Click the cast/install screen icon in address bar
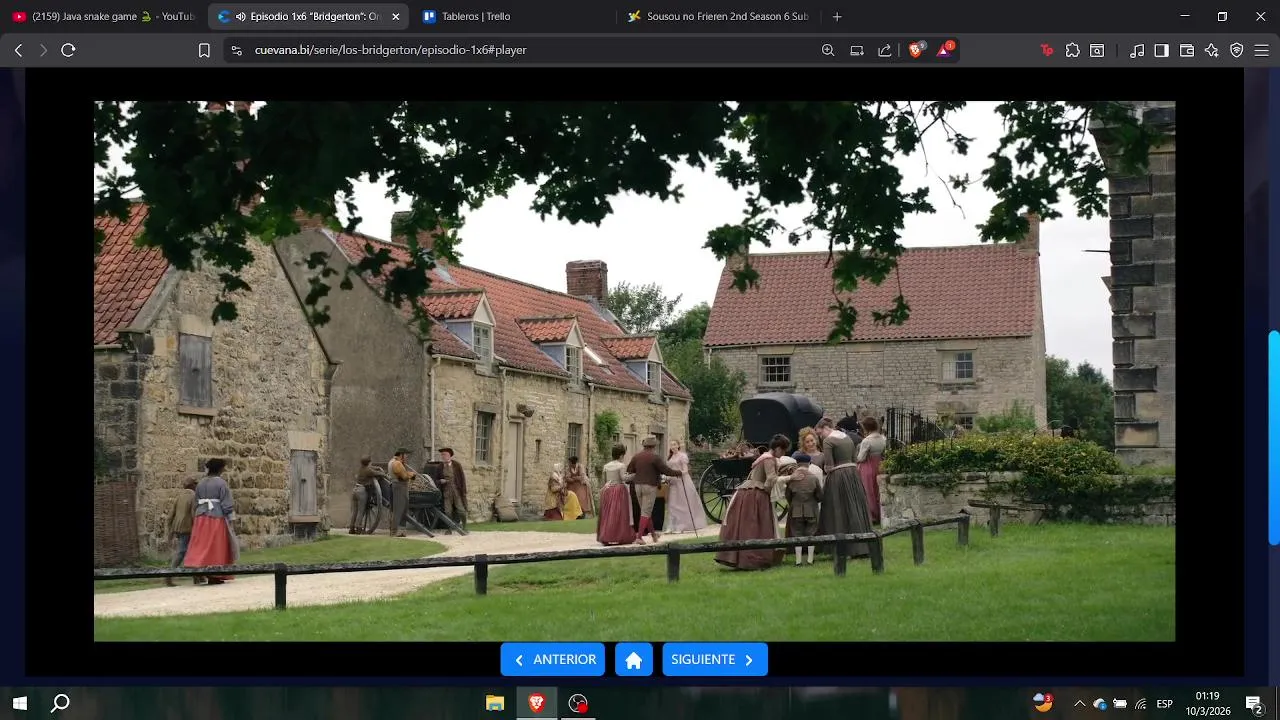Image resolution: width=1280 pixels, height=720 pixels. tap(857, 50)
